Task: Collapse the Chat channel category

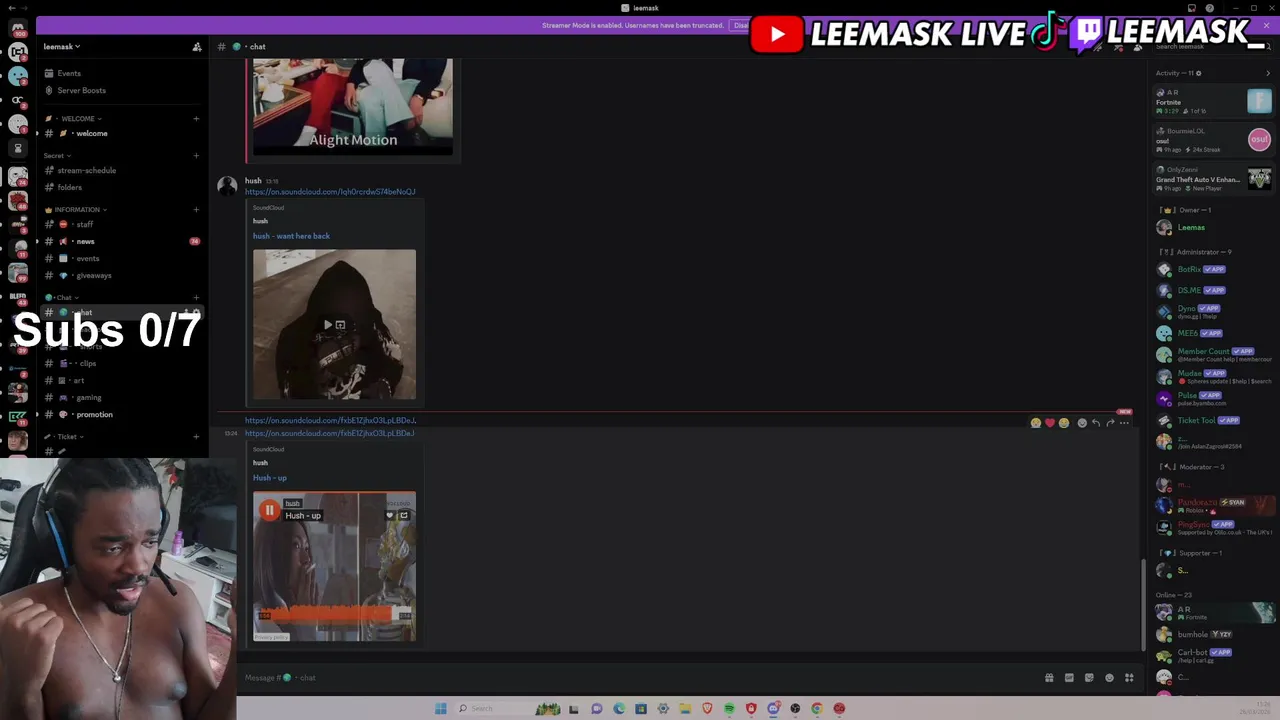Action: 62,298
